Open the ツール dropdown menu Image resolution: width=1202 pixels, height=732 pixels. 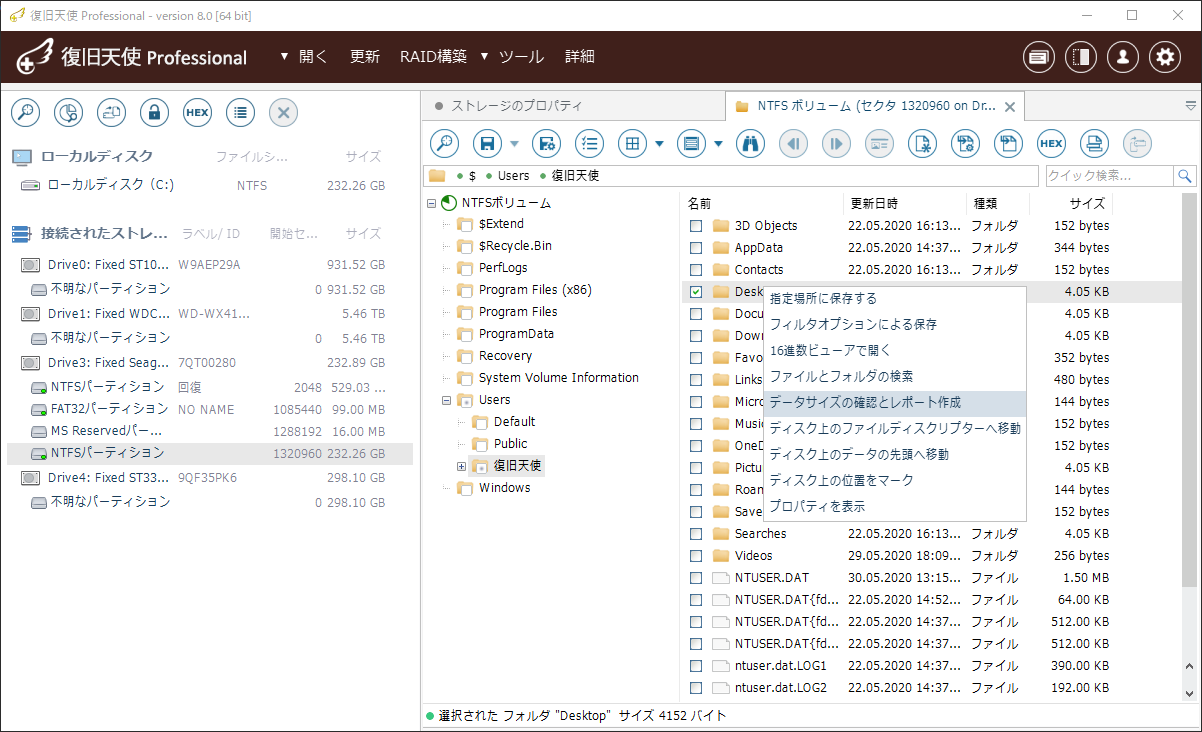pos(512,57)
